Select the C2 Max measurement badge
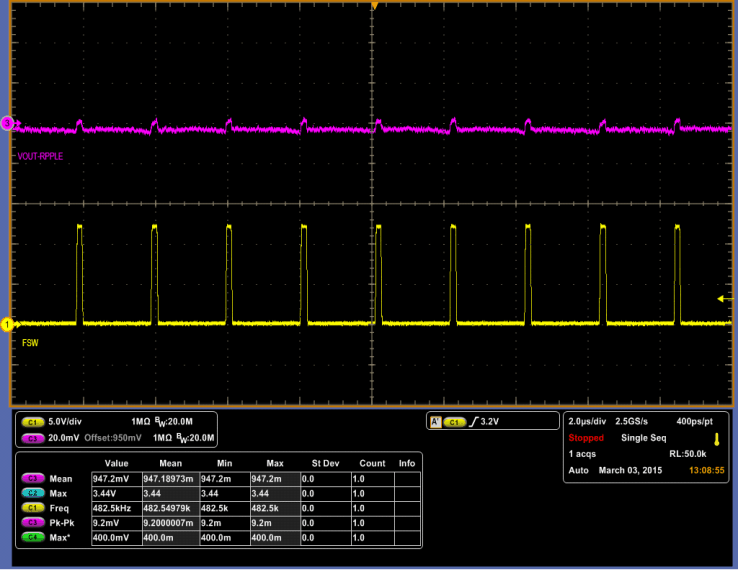Screen dimensions: 738x570 point(32,494)
